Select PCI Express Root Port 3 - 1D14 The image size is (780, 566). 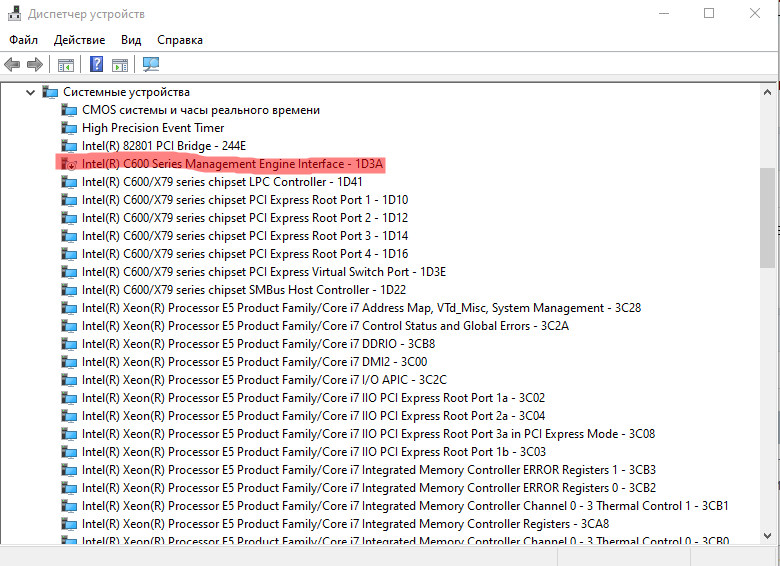(x=245, y=236)
